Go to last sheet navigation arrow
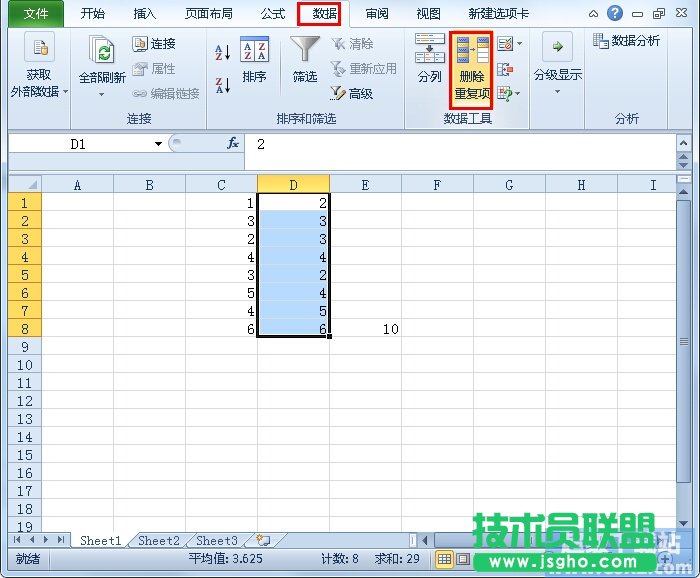 pyautogui.click(x=61, y=540)
